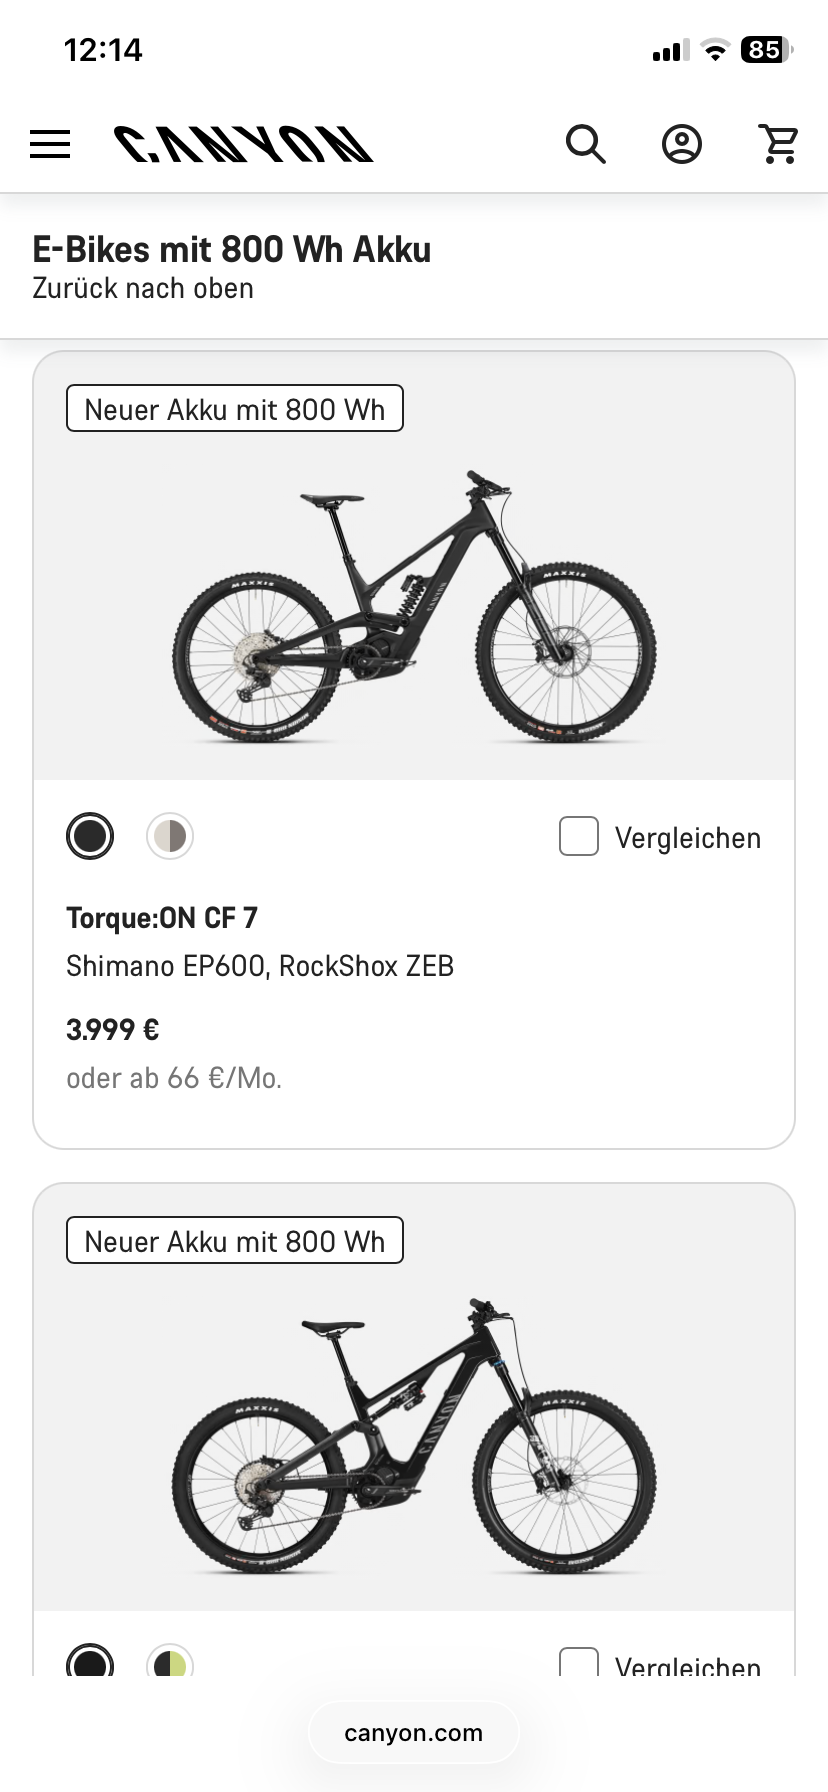Tap the Torque:ON CF 7 bike image

coord(414,606)
